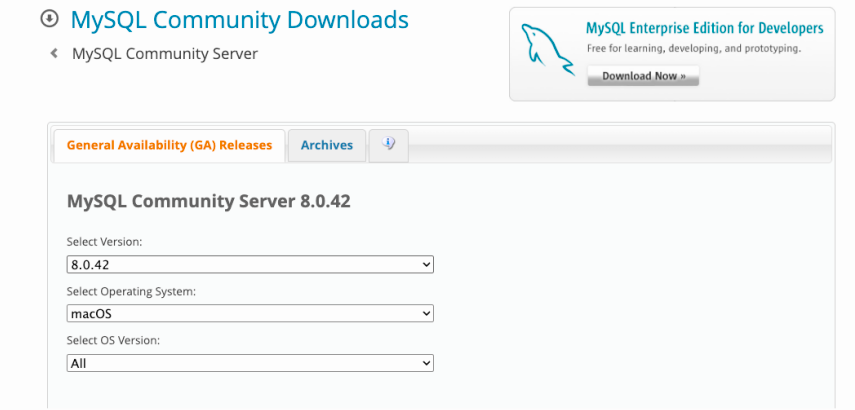Click the 'Select Version:' label

click(x=105, y=242)
